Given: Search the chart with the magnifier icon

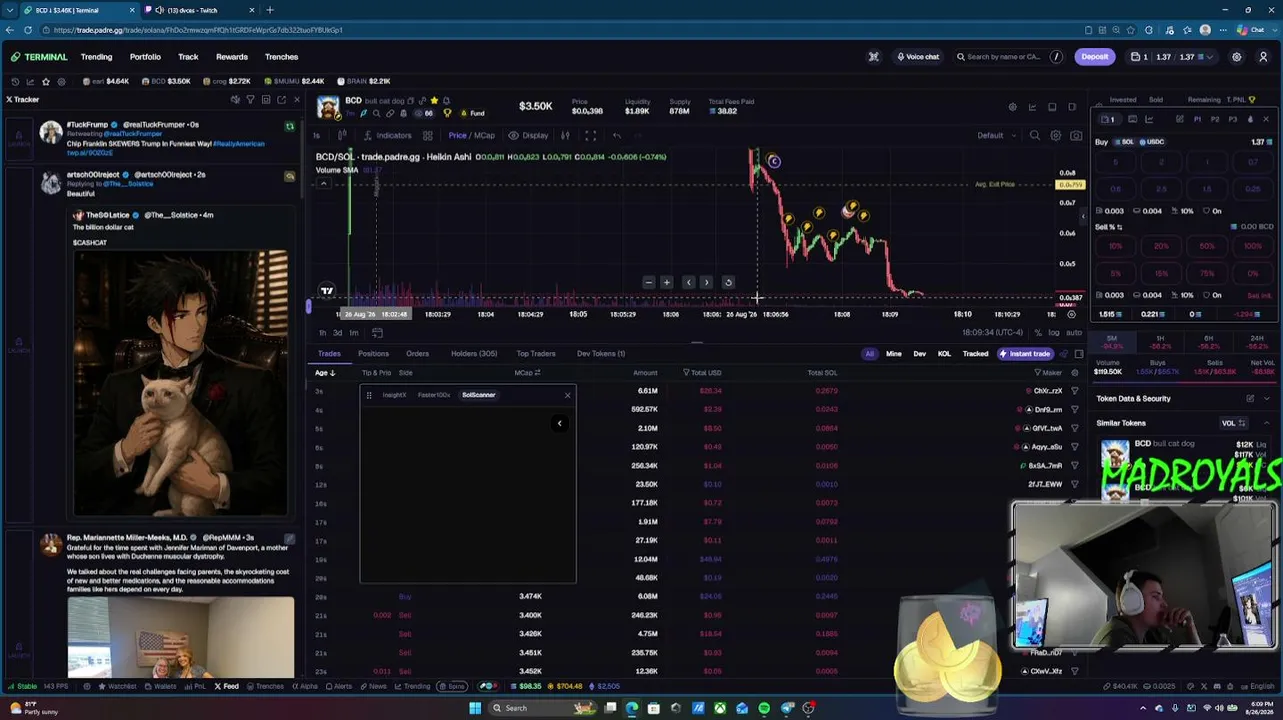Looking at the screenshot, I should click(x=1035, y=135).
